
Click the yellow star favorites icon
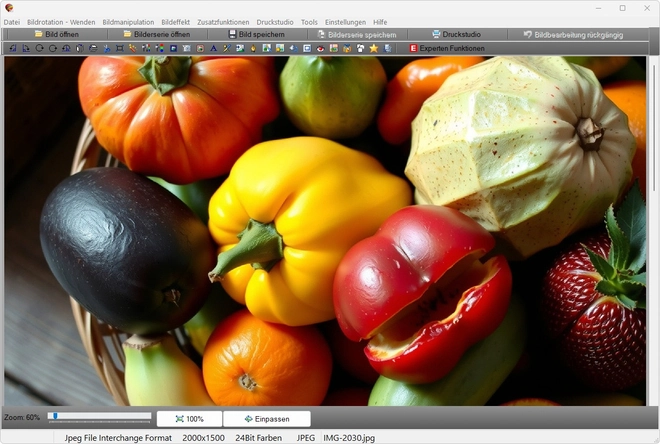coord(373,48)
